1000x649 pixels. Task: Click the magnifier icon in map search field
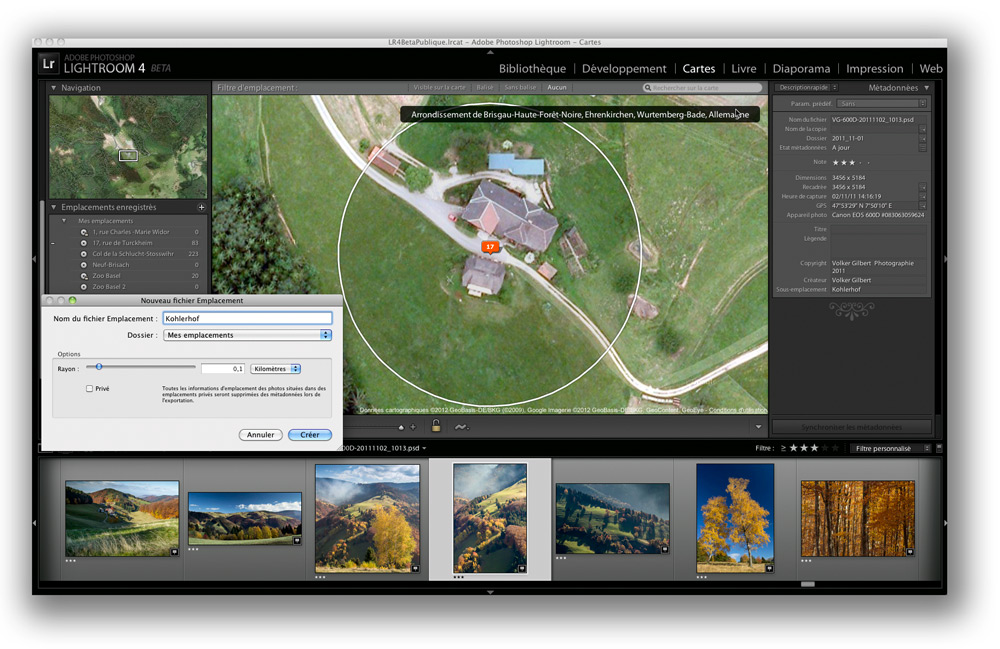click(648, 88)
